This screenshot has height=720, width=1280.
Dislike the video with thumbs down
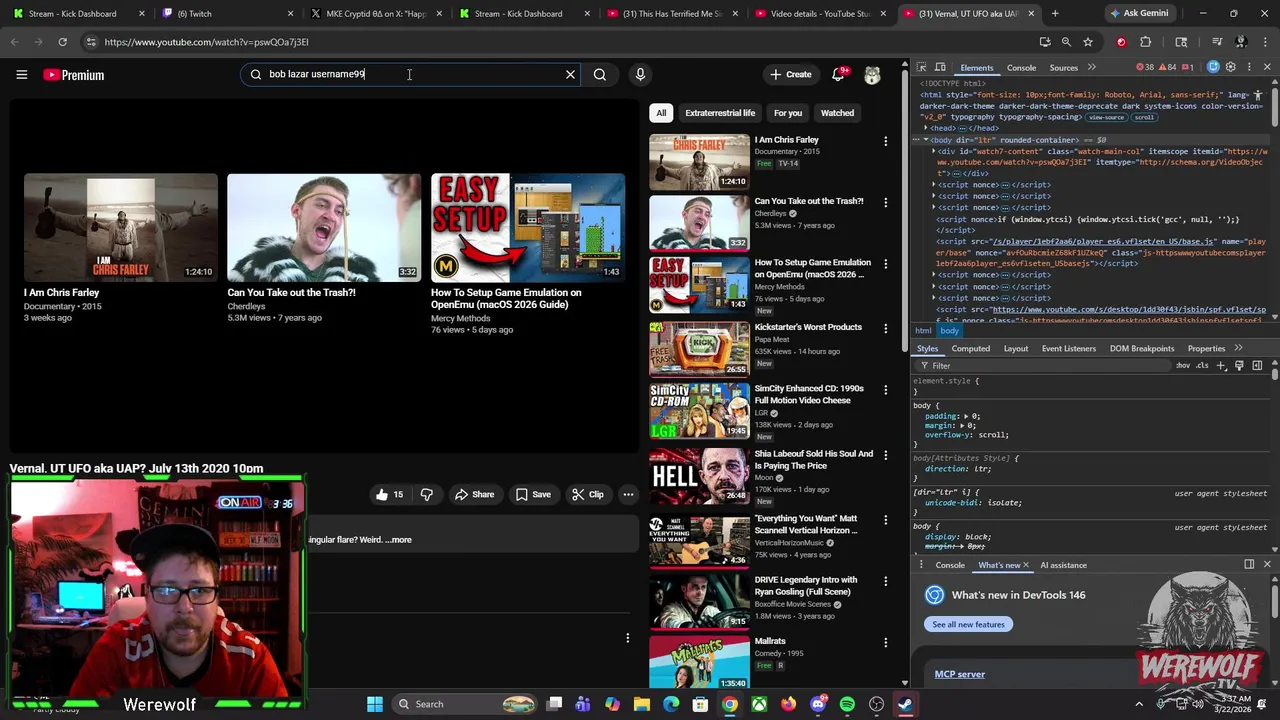[427, 494]
